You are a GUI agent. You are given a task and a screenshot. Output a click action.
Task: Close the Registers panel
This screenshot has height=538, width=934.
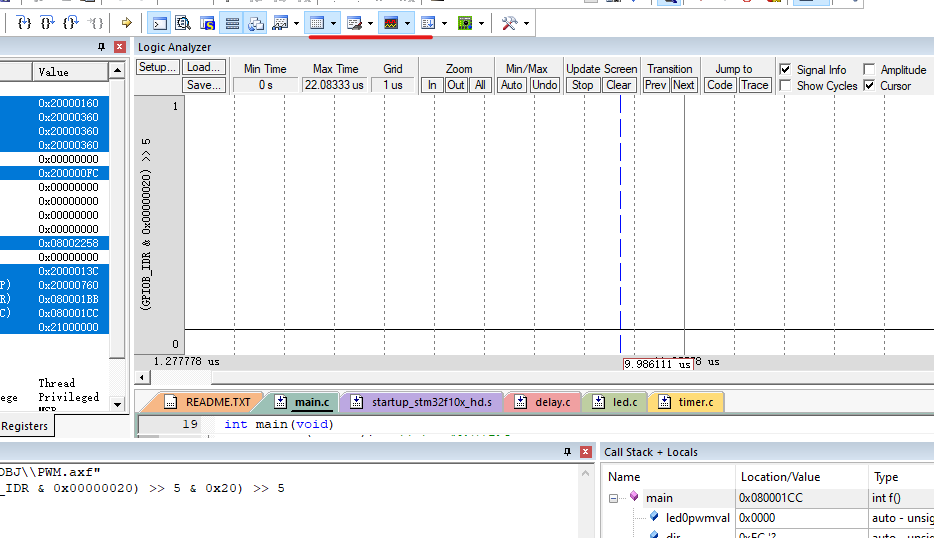click(120, 47)
